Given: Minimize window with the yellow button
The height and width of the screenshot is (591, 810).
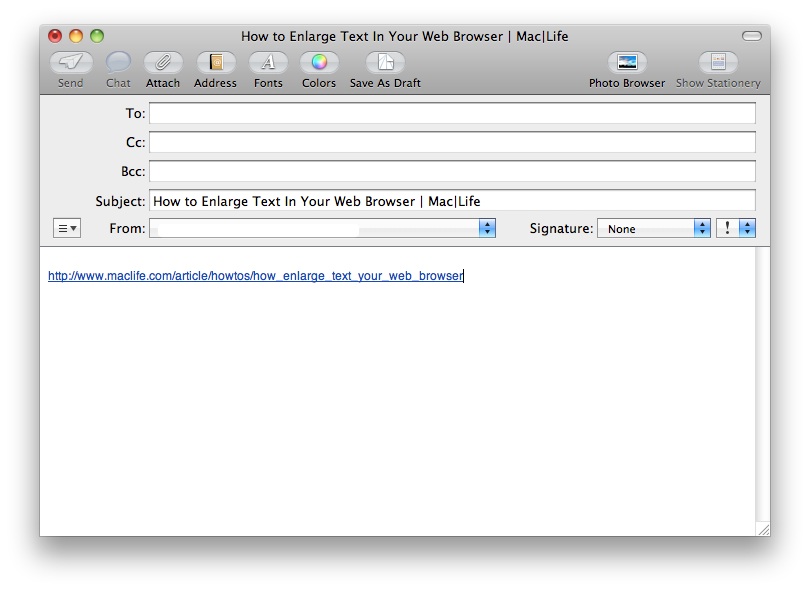Looking at the screenshot, I should coord(76,36).
